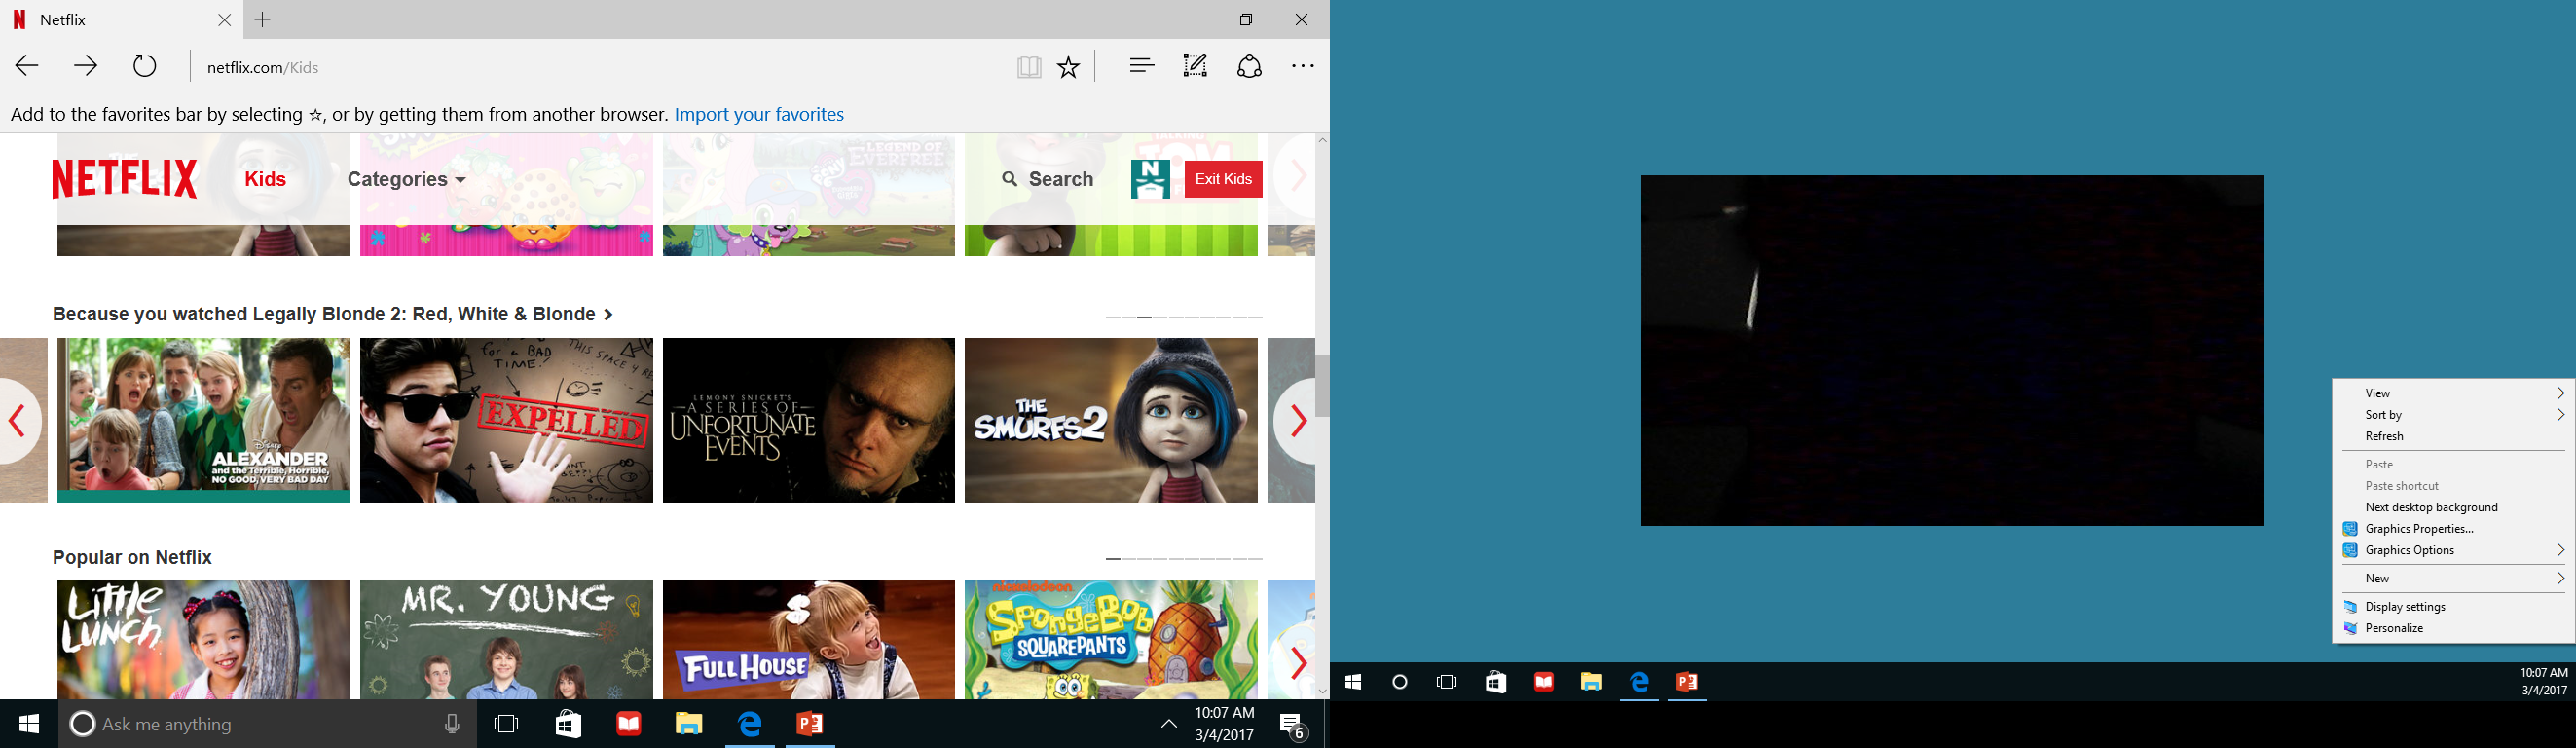
Task: Expand the Netflix Categories dropdown
Action: tap(407, 179)
